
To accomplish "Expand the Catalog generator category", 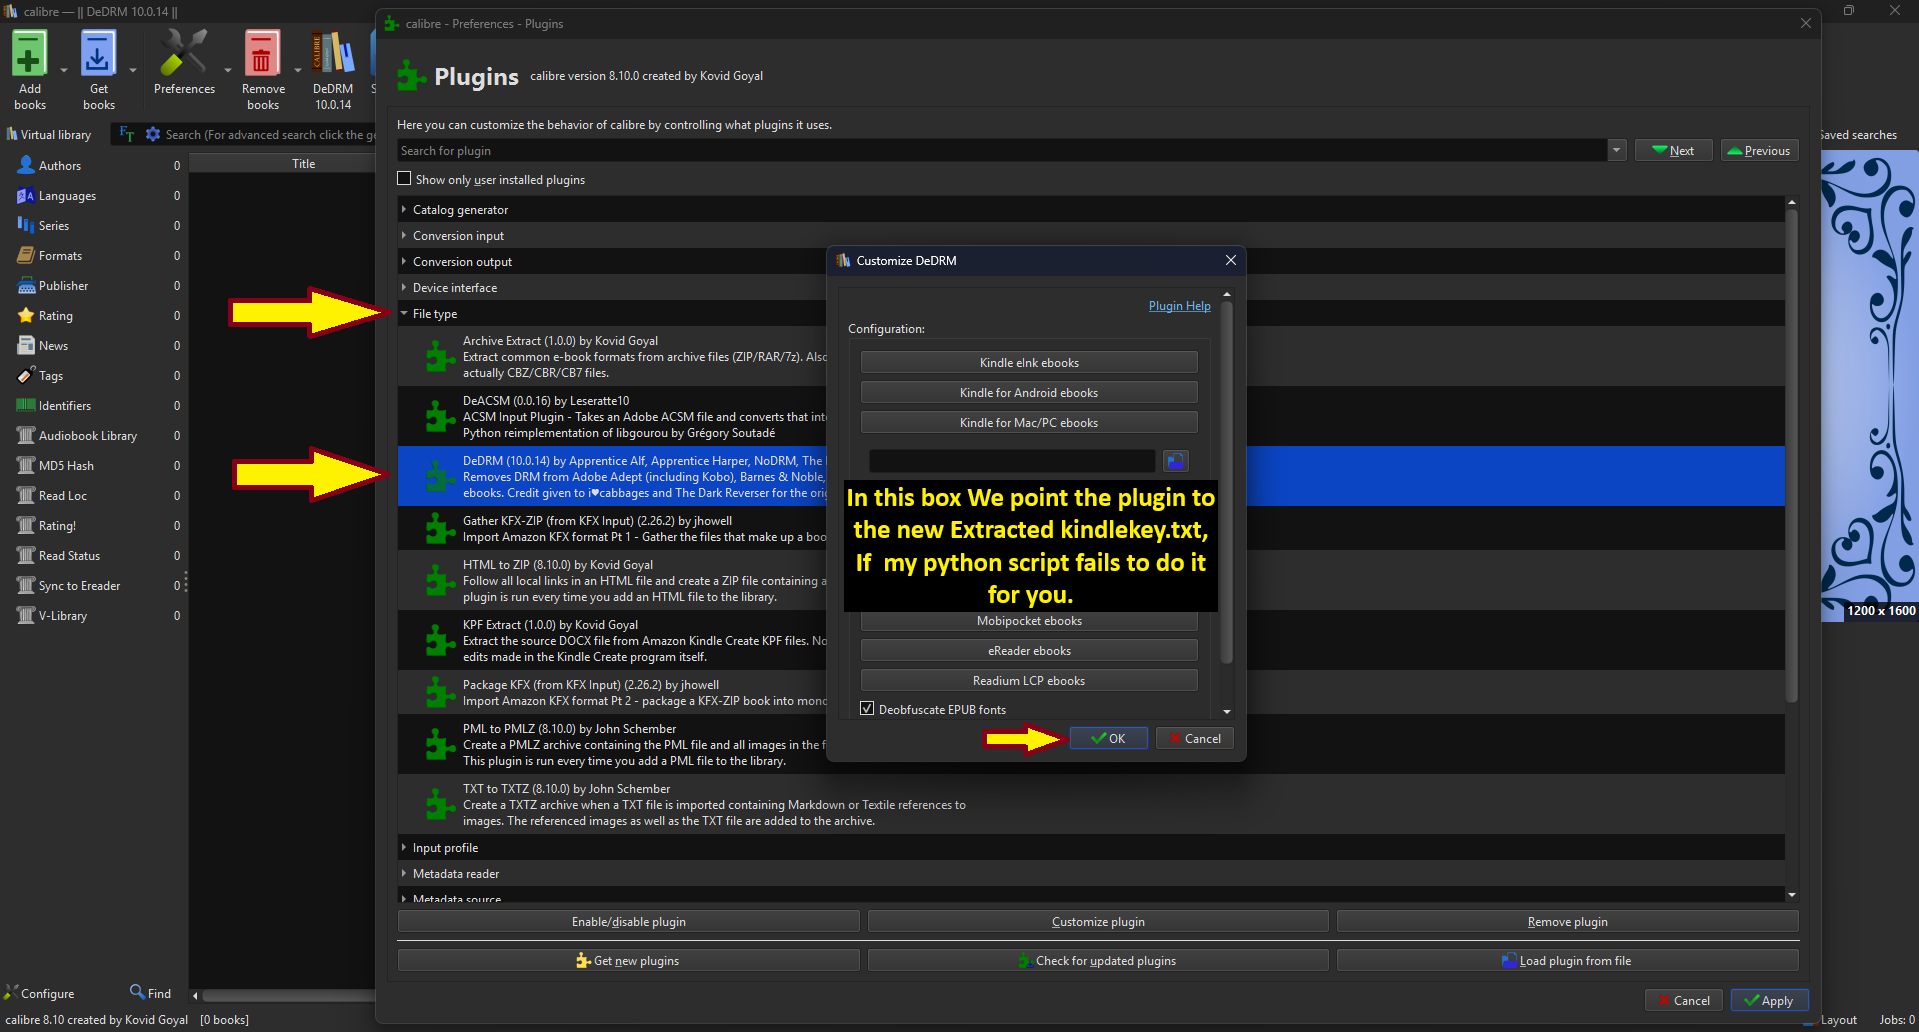I will tap(404, 210).
